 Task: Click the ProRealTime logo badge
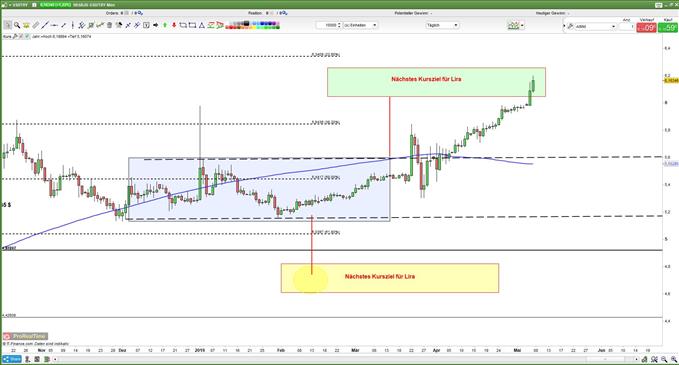25,336
